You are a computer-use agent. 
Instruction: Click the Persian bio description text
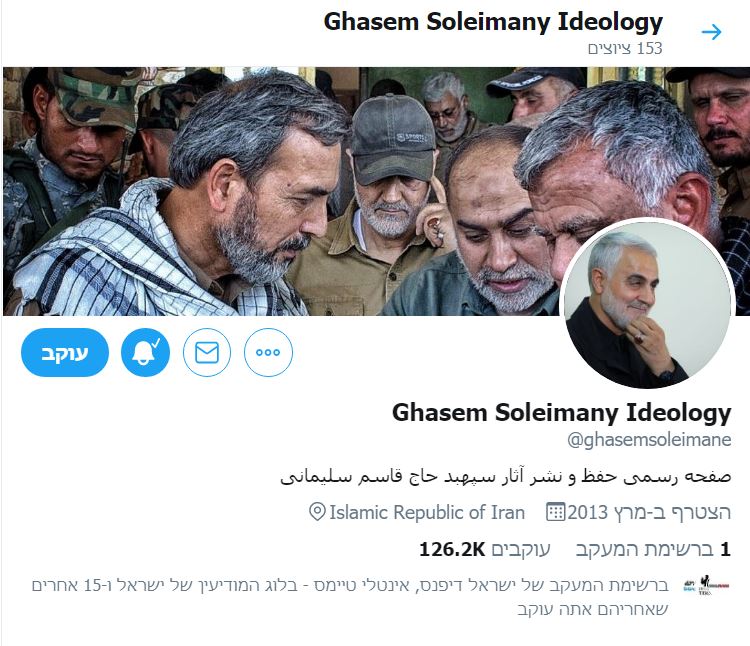click(506, 477)
